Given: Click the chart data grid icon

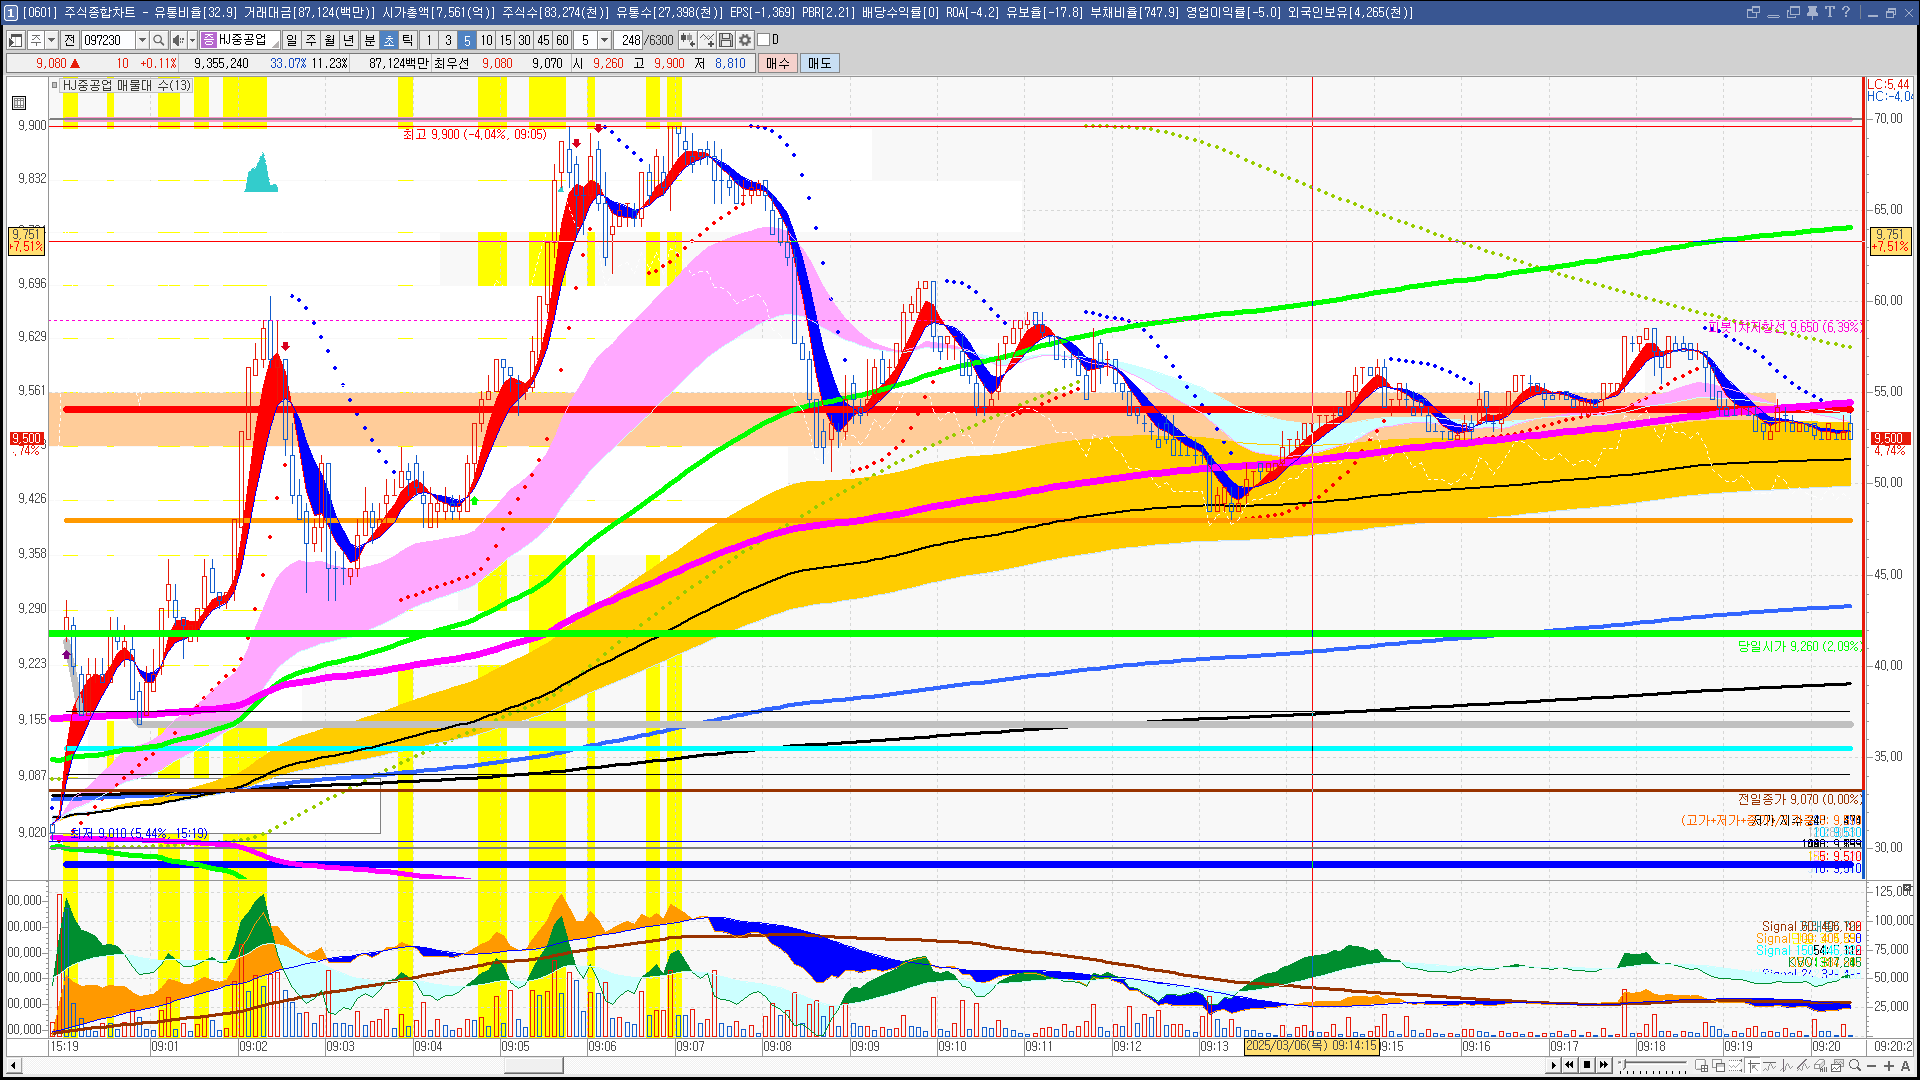Looking at the screenshot, I should coord(19,102).
